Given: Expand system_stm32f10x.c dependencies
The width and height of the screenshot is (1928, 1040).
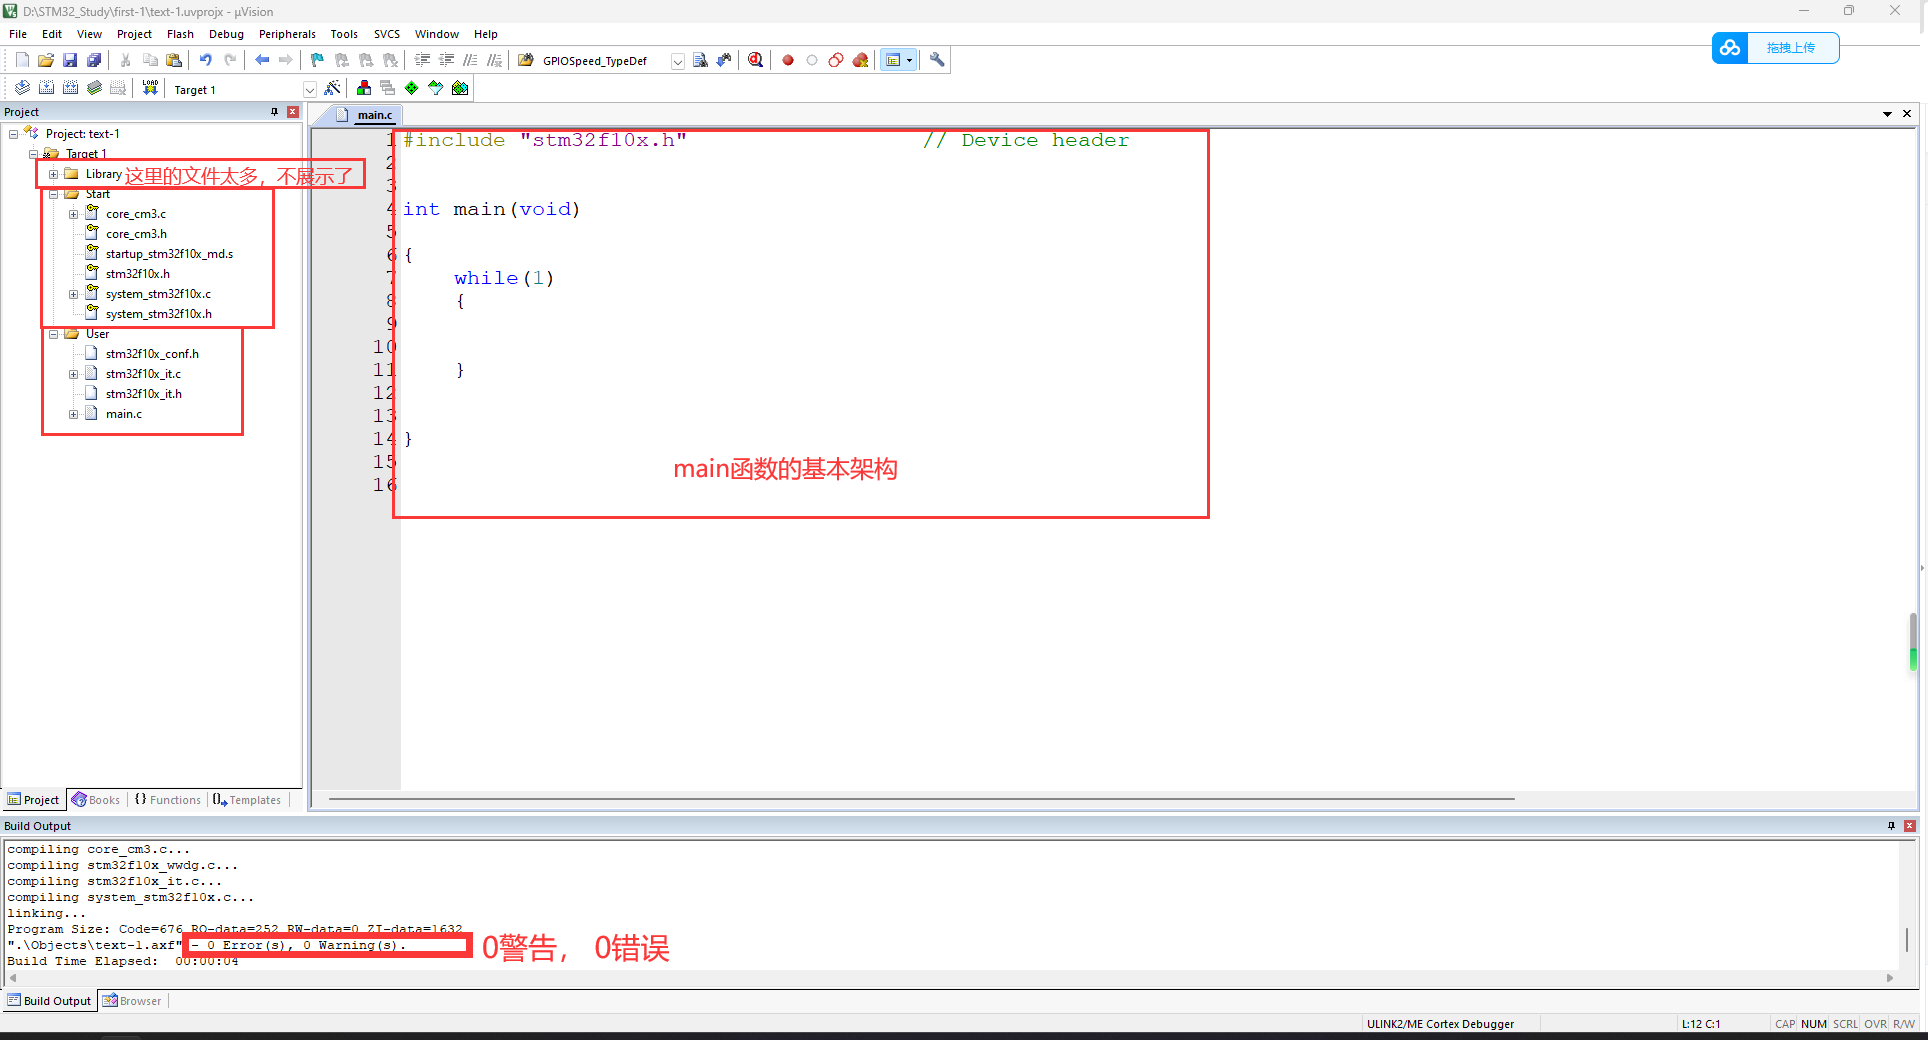Looking at the screenshot, I should 74,294.
